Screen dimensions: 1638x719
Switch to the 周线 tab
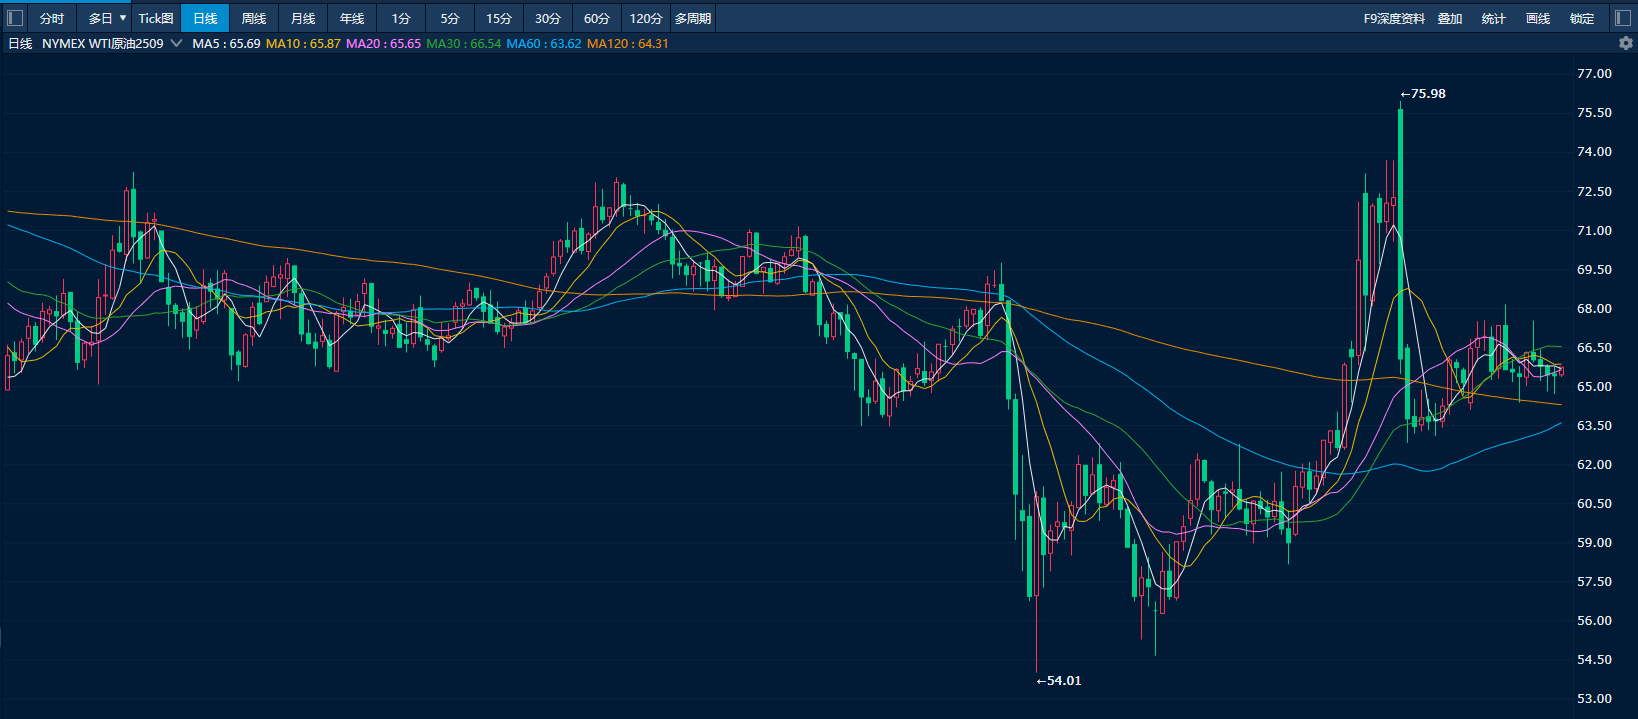tap(254, 18)
